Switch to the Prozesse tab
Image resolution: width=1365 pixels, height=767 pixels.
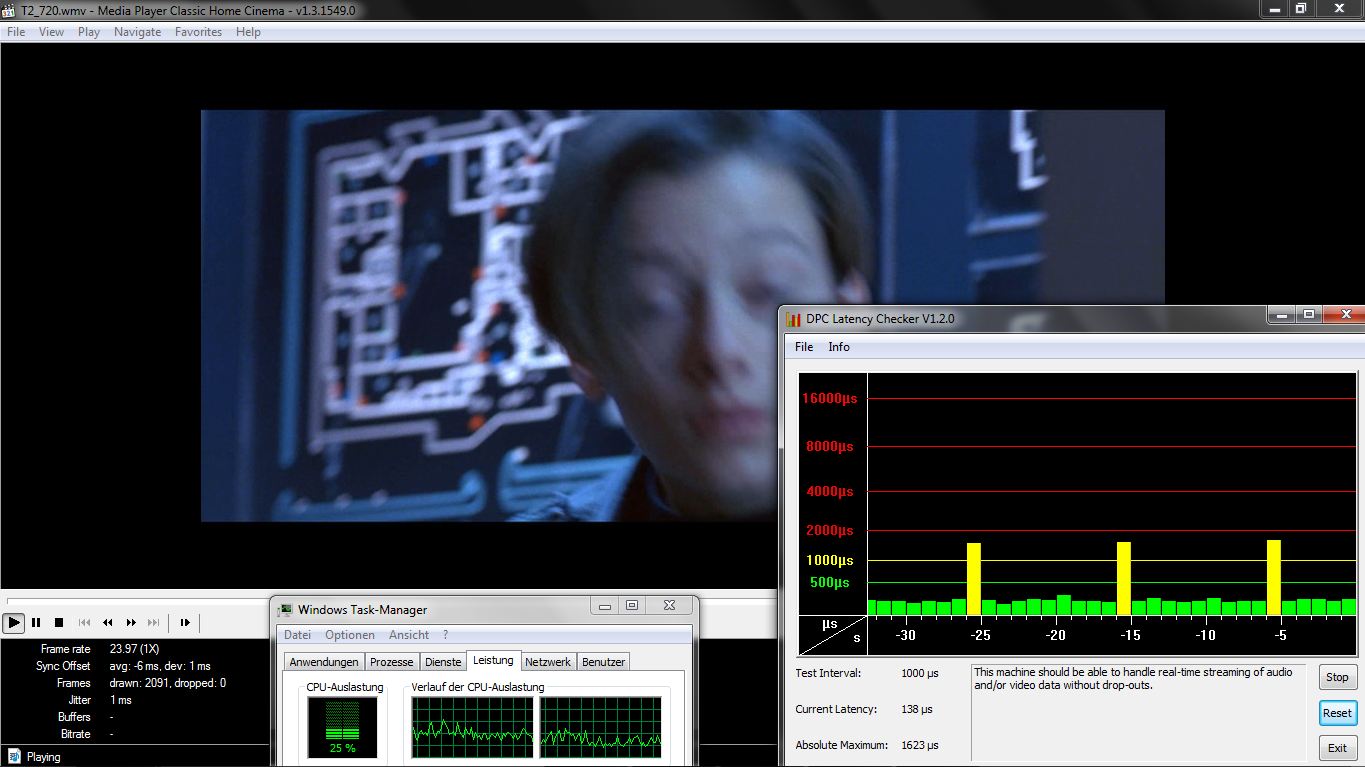pyautogui.click(x=391, y=662)
